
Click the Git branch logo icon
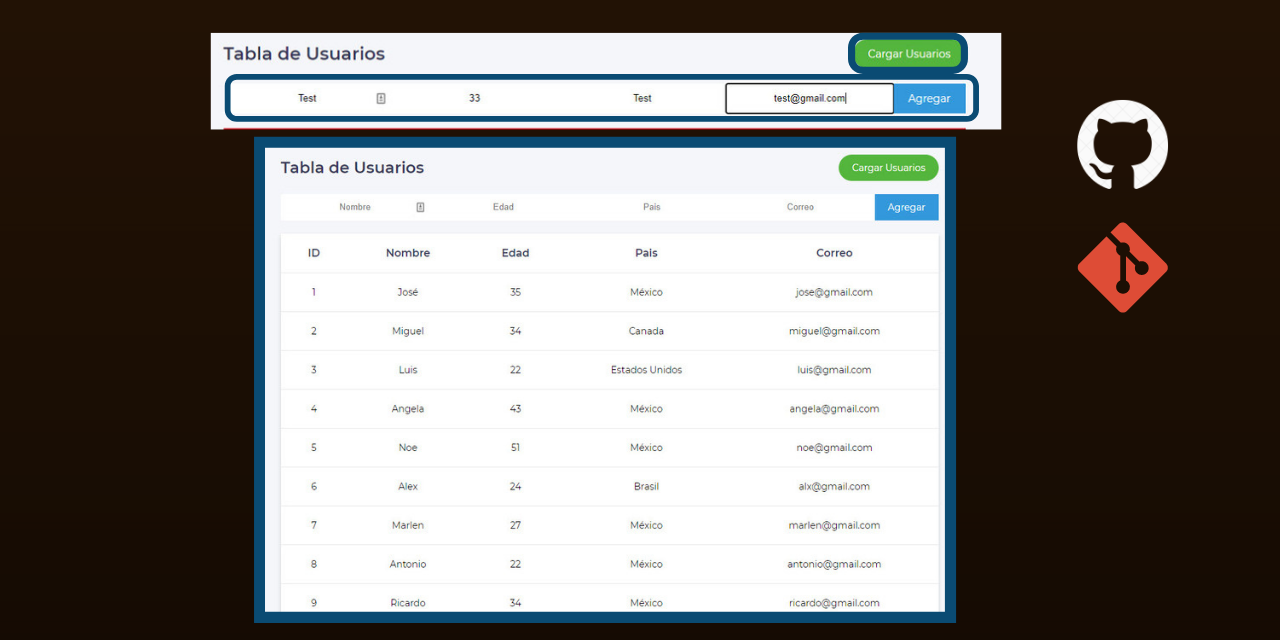click(x=1122, y=265)
